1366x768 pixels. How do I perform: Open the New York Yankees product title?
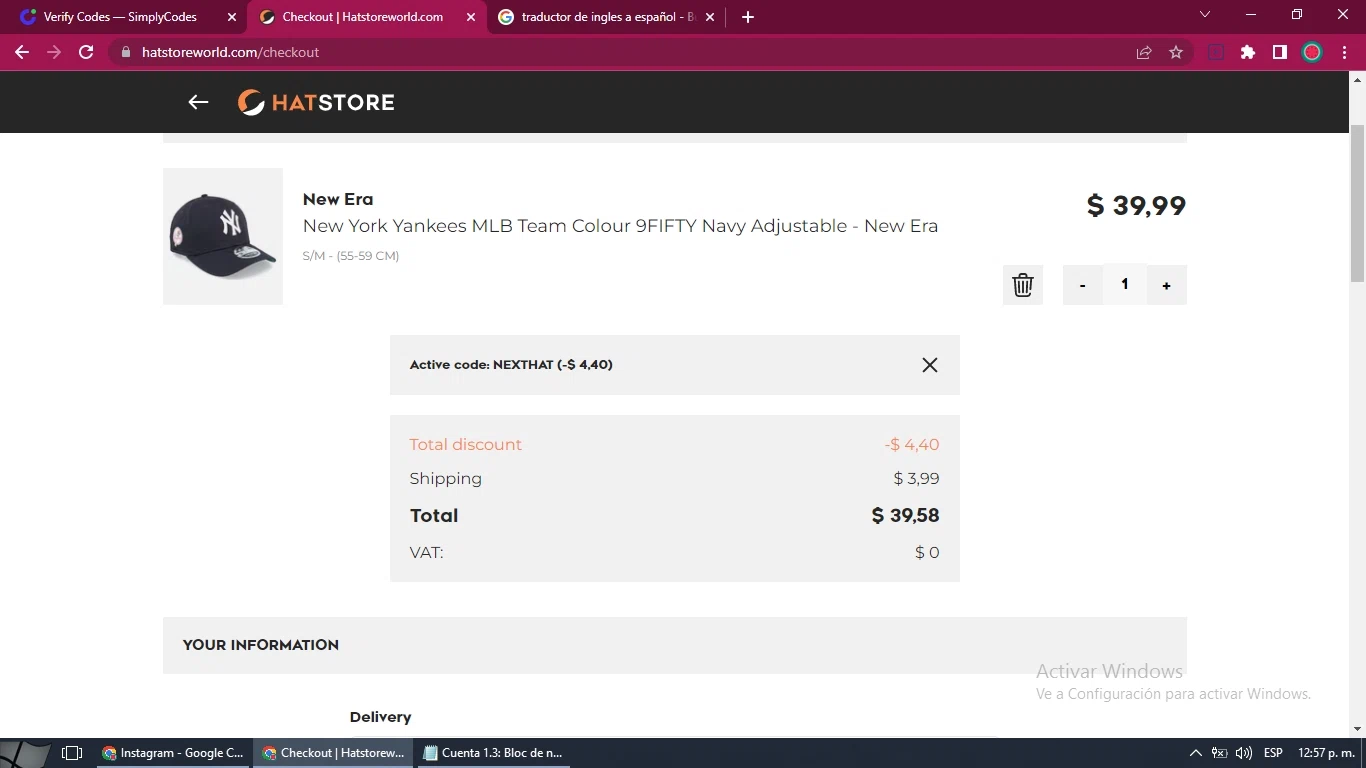[x=620, y=226]
